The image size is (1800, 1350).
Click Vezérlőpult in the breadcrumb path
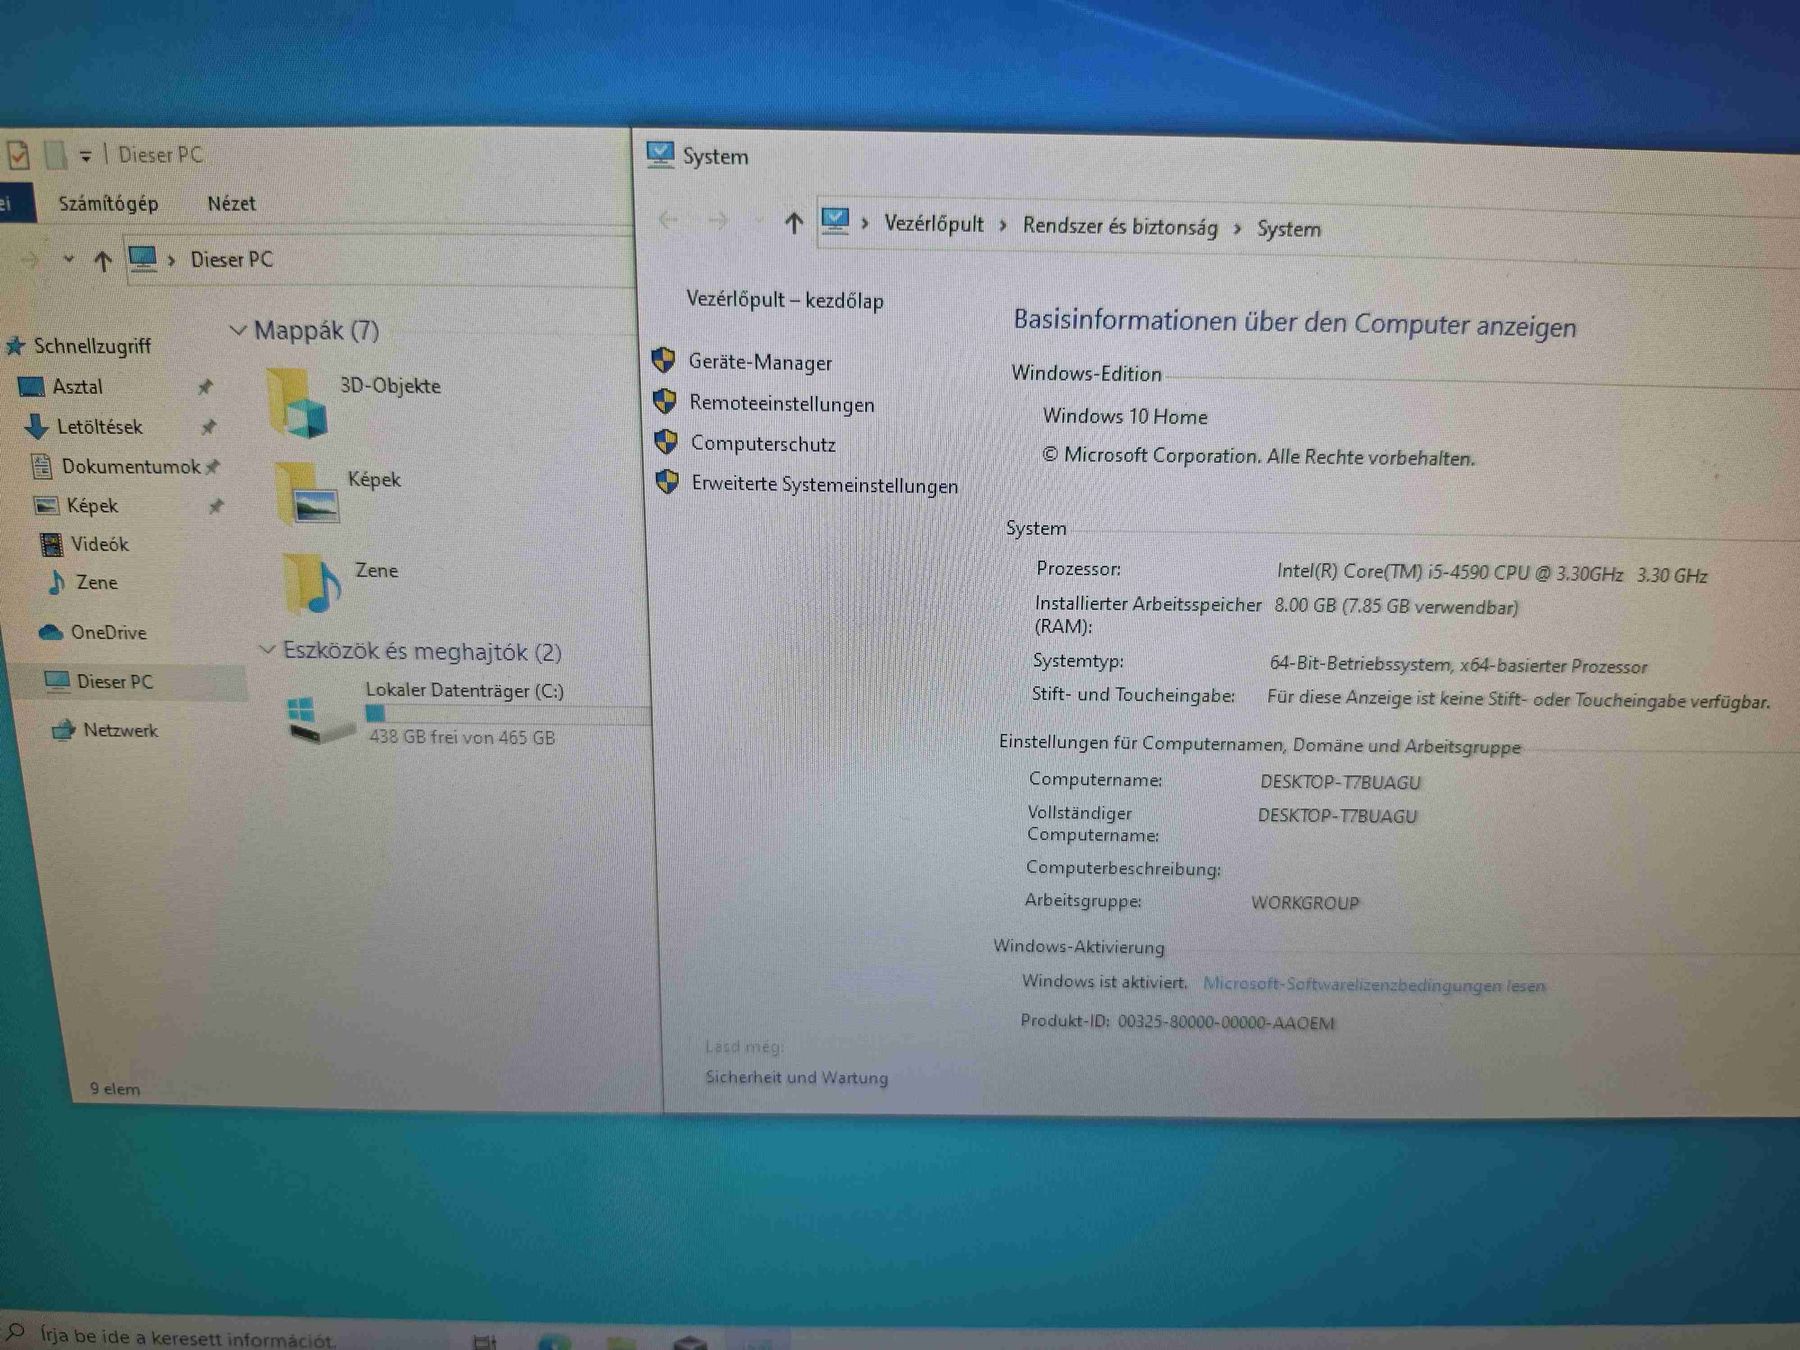tap(933, 224)
